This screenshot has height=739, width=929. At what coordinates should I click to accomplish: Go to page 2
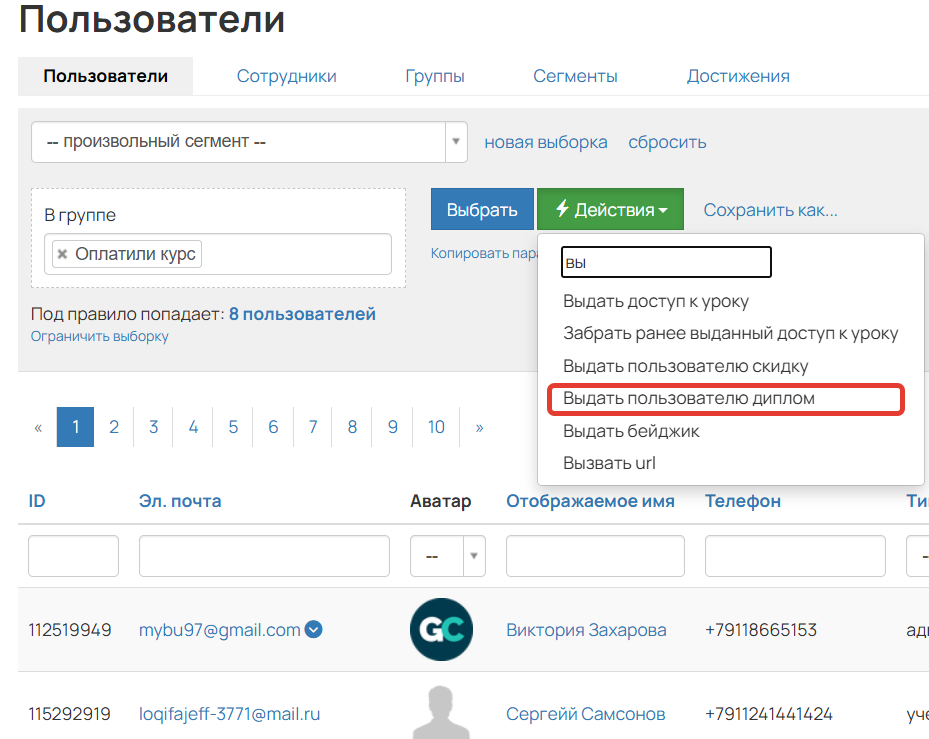point(114,427)
